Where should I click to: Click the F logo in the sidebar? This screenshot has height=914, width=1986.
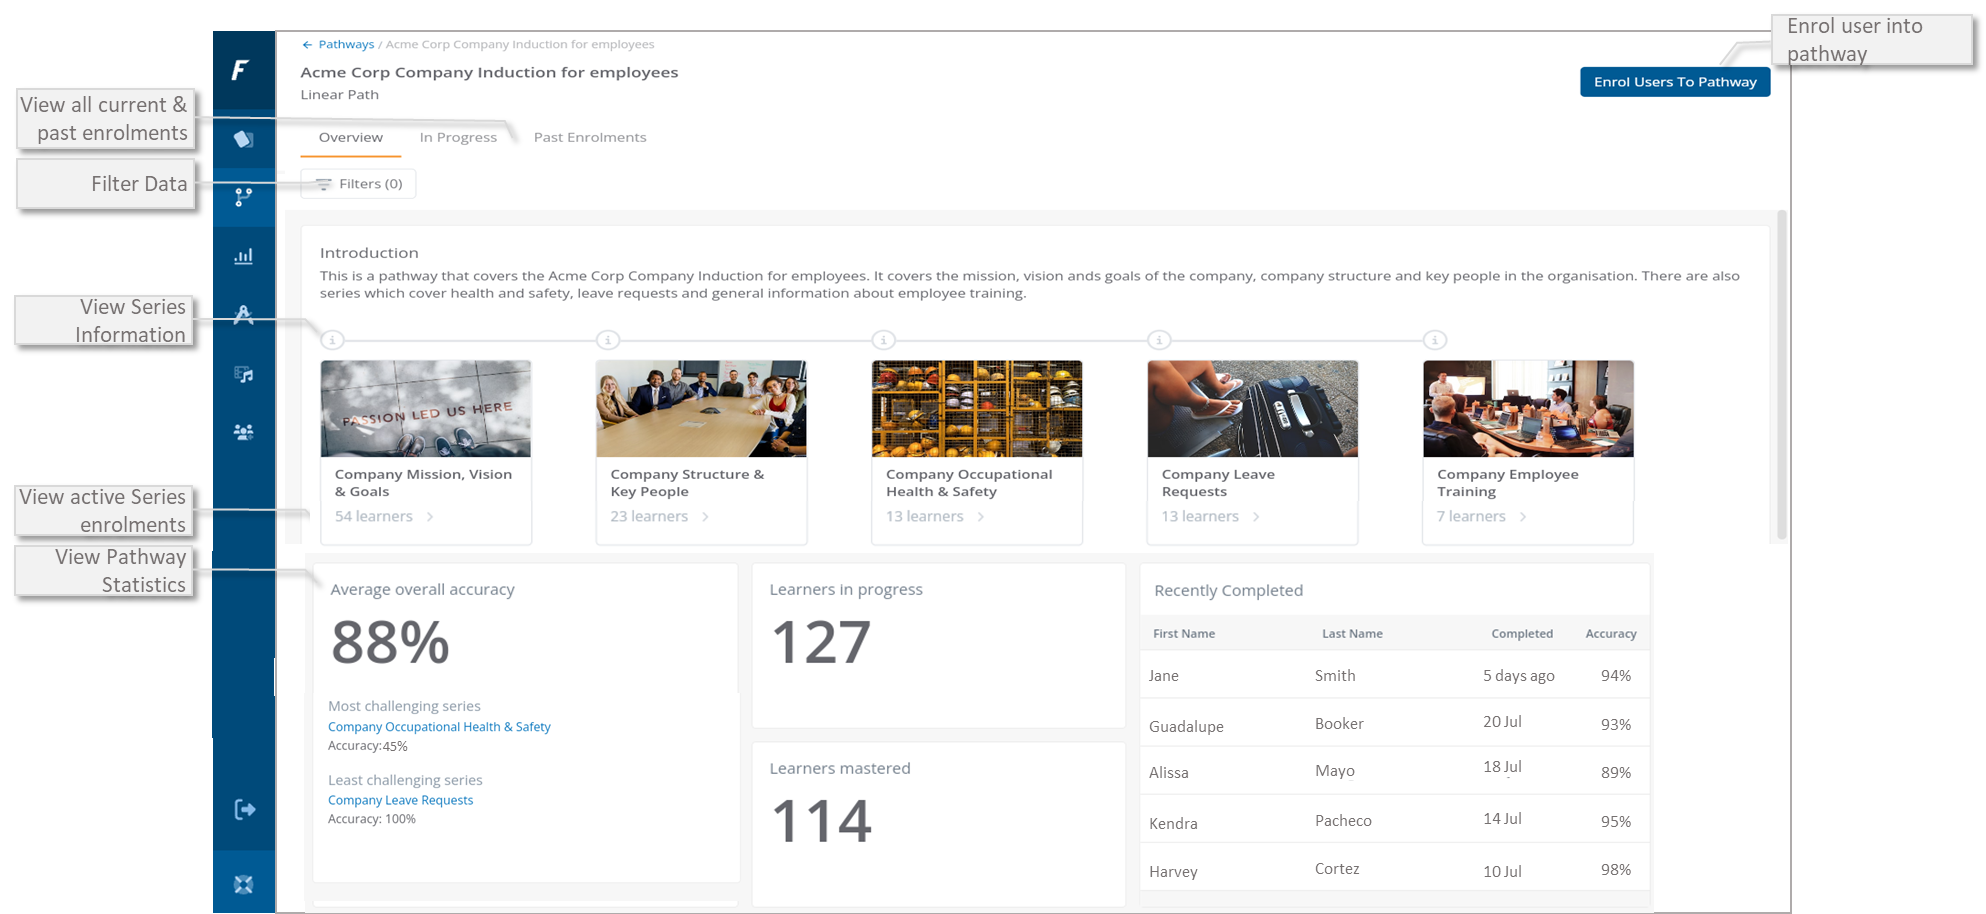tap(240, 70)
